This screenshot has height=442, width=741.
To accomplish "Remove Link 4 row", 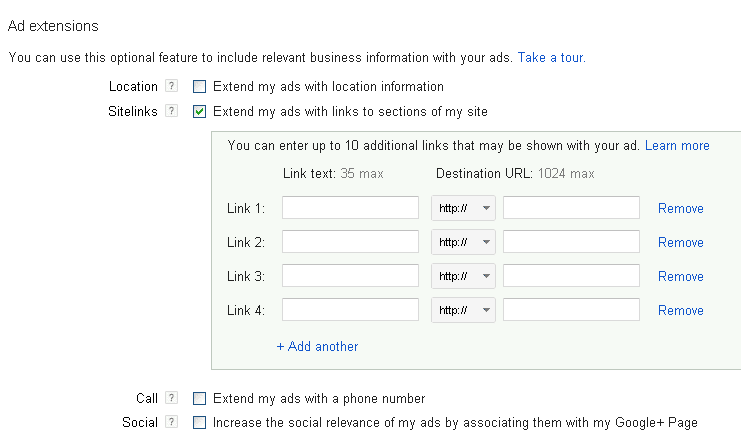I will (x=681, y=311).
